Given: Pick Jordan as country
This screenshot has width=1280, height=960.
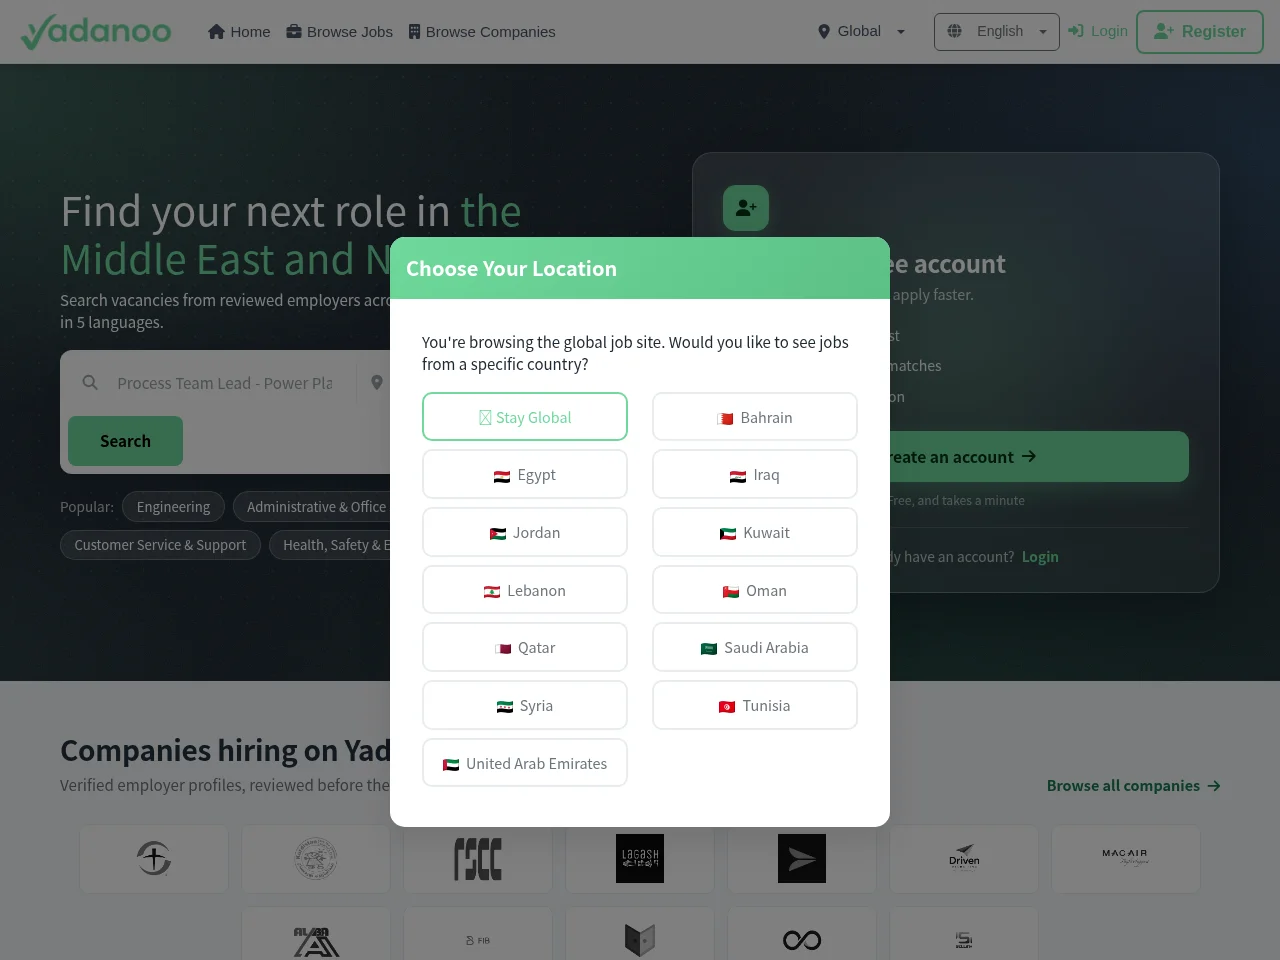Looking at the screenshot, I should 525,533.
